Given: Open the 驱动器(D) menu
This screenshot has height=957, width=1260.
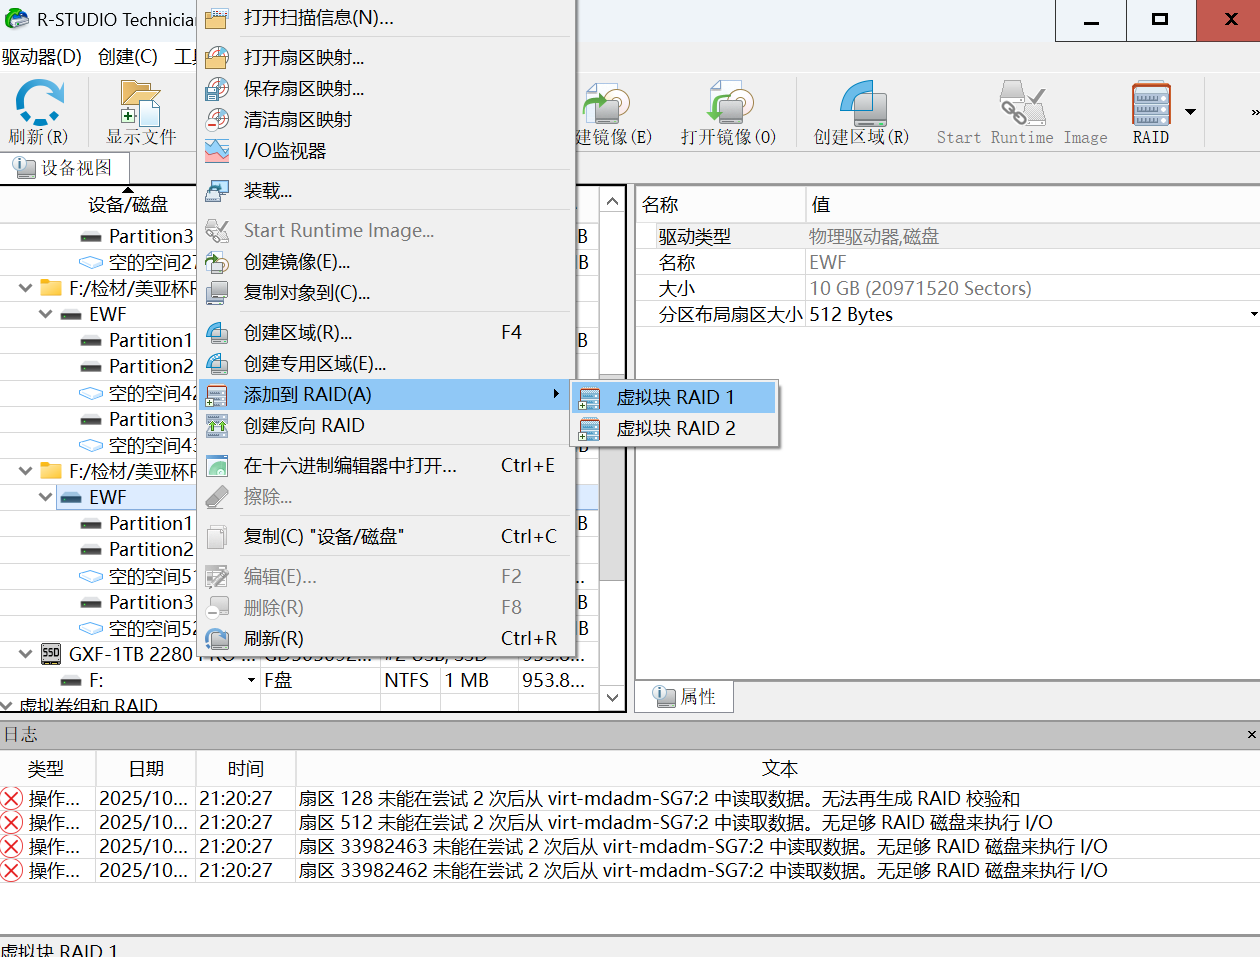Looking at the screenshot, I should 42,57.
